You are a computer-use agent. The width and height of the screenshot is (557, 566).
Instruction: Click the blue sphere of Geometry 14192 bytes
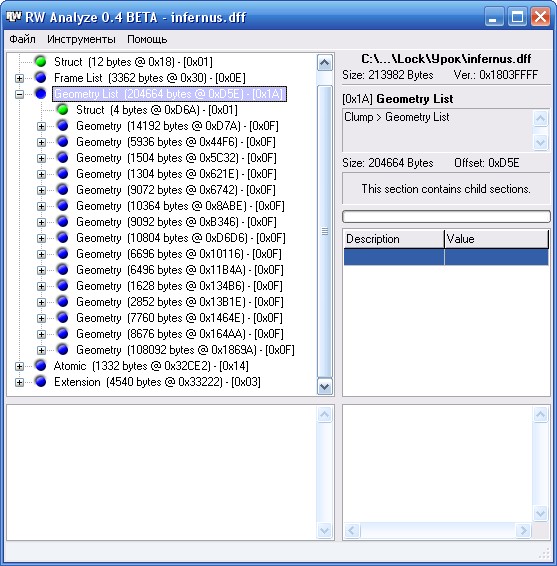63,126
